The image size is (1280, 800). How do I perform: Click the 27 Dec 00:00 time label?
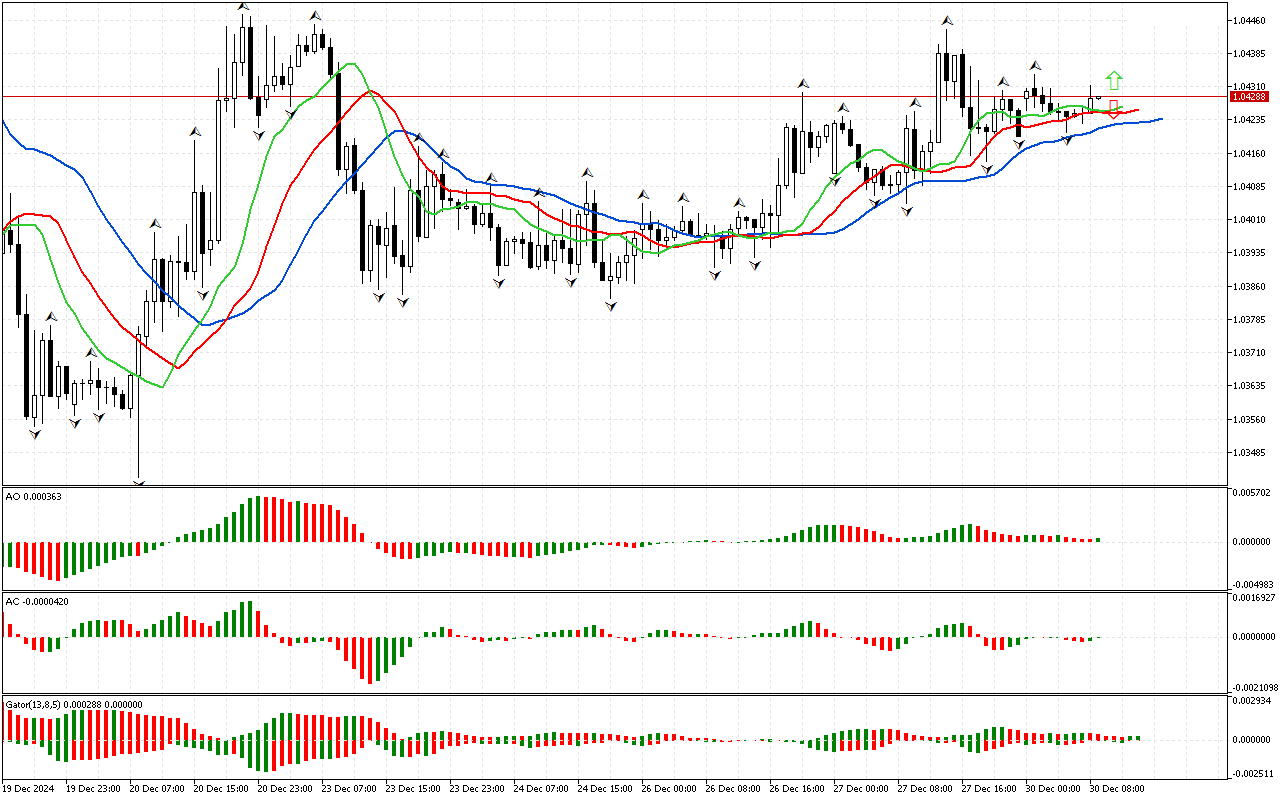point(862,788)
